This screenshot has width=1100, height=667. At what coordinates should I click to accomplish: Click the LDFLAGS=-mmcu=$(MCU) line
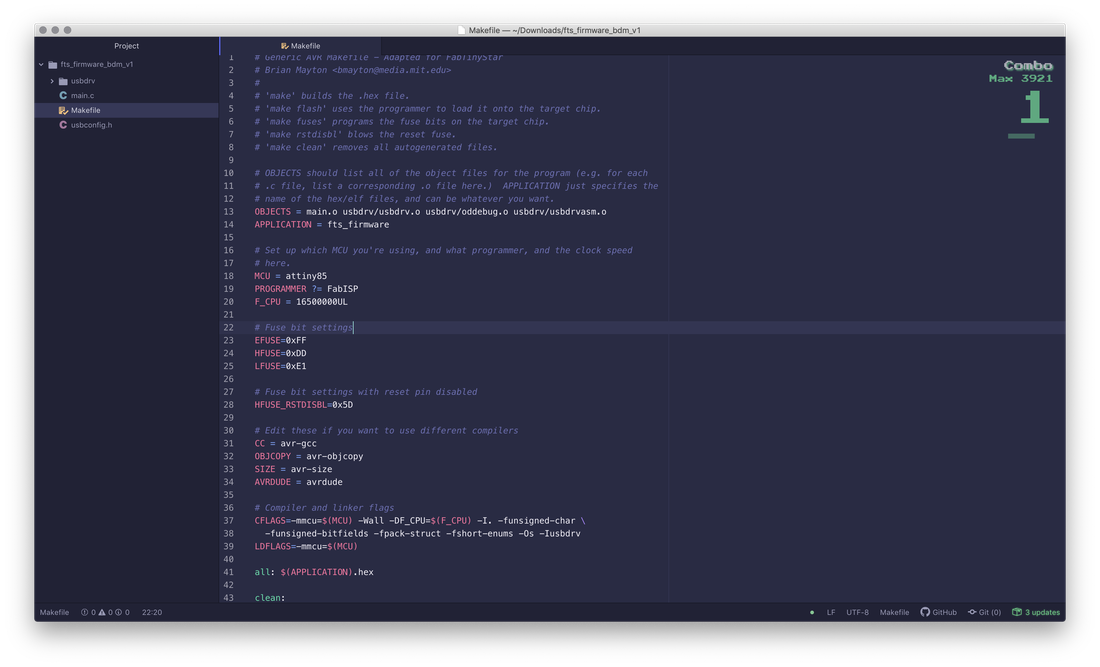[x=306, y=546]
